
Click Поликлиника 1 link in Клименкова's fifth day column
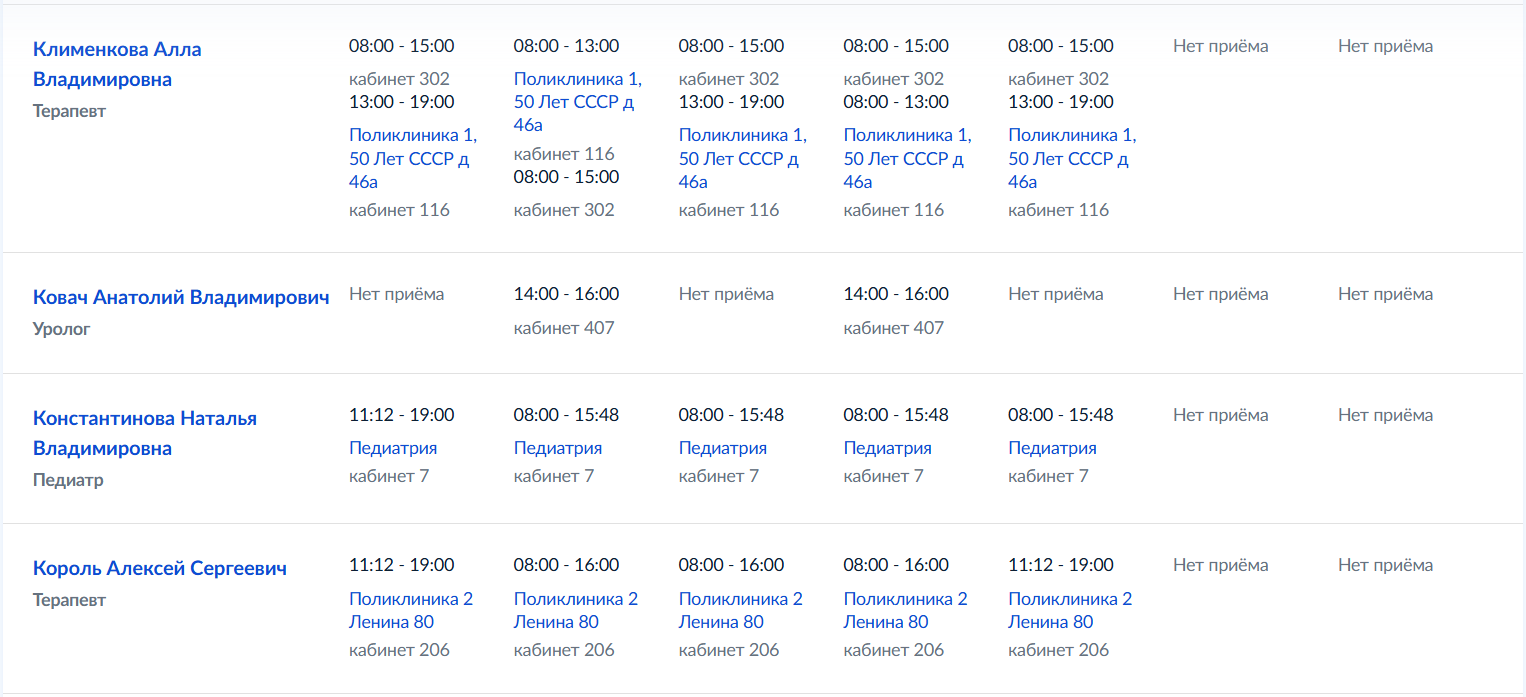pyautogui.click(x=1072, y=158)
